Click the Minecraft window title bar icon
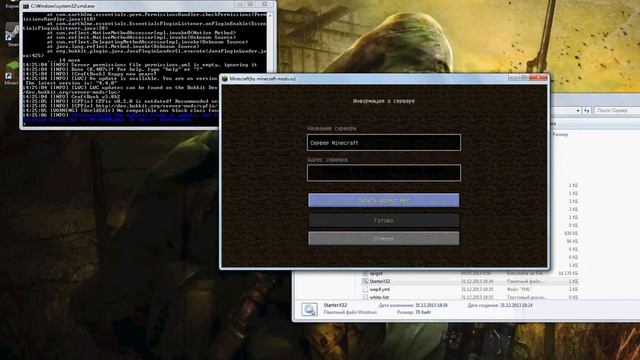 pyautogui.click(x=224, y=78)
